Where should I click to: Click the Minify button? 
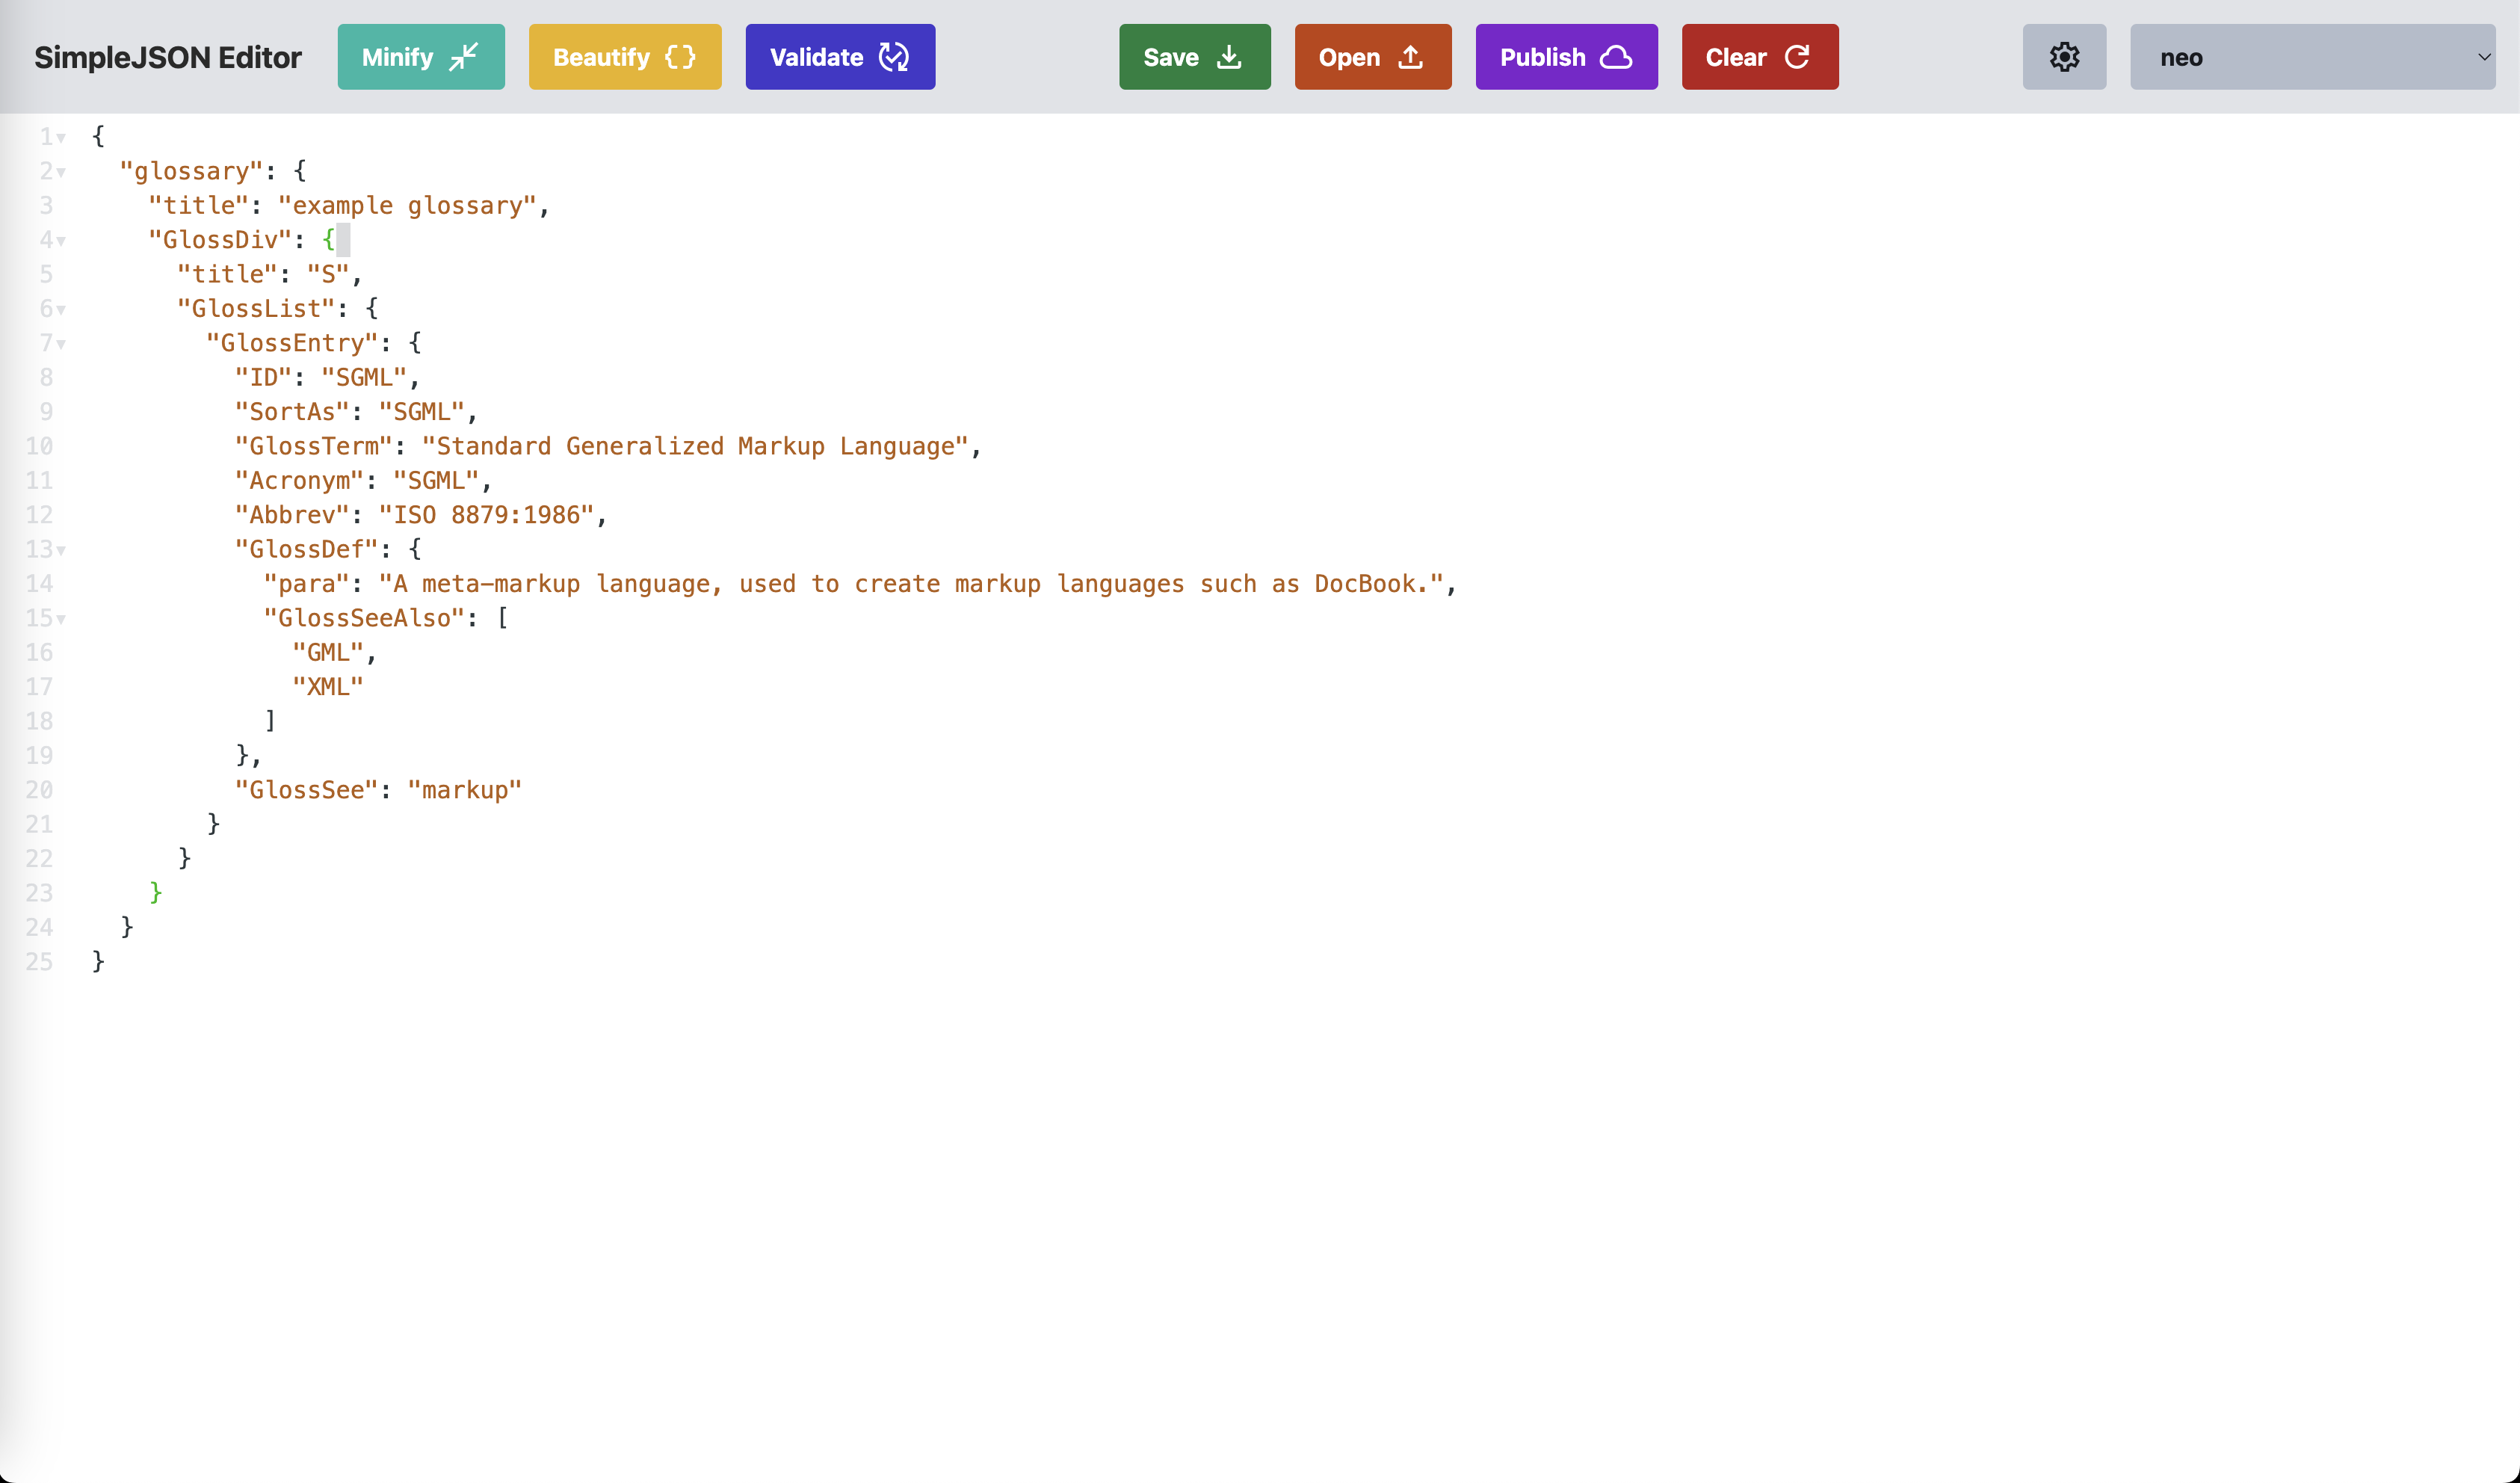pyautogui.click(x=421, y=57)
